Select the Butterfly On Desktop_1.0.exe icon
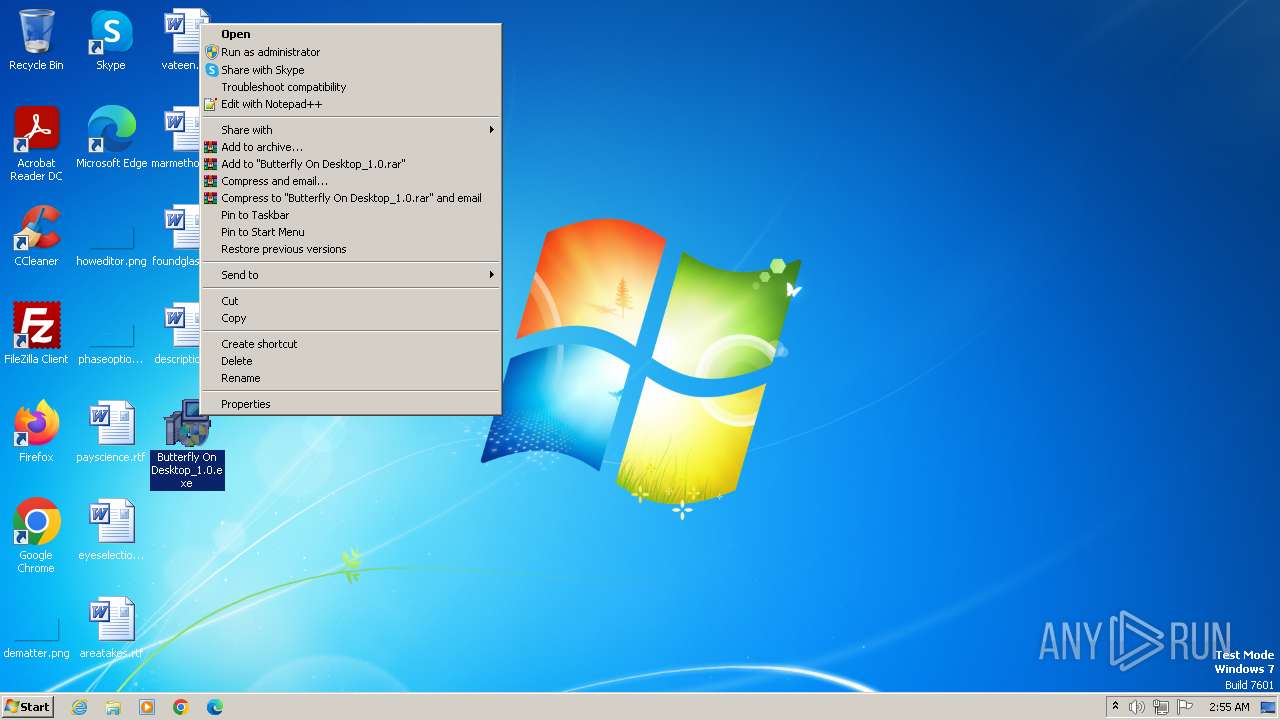 187,444
